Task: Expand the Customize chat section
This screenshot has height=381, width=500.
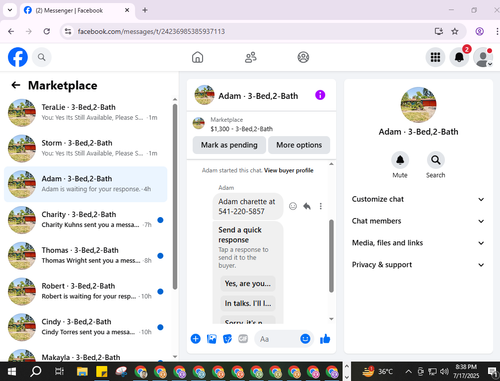Action: 418,199
